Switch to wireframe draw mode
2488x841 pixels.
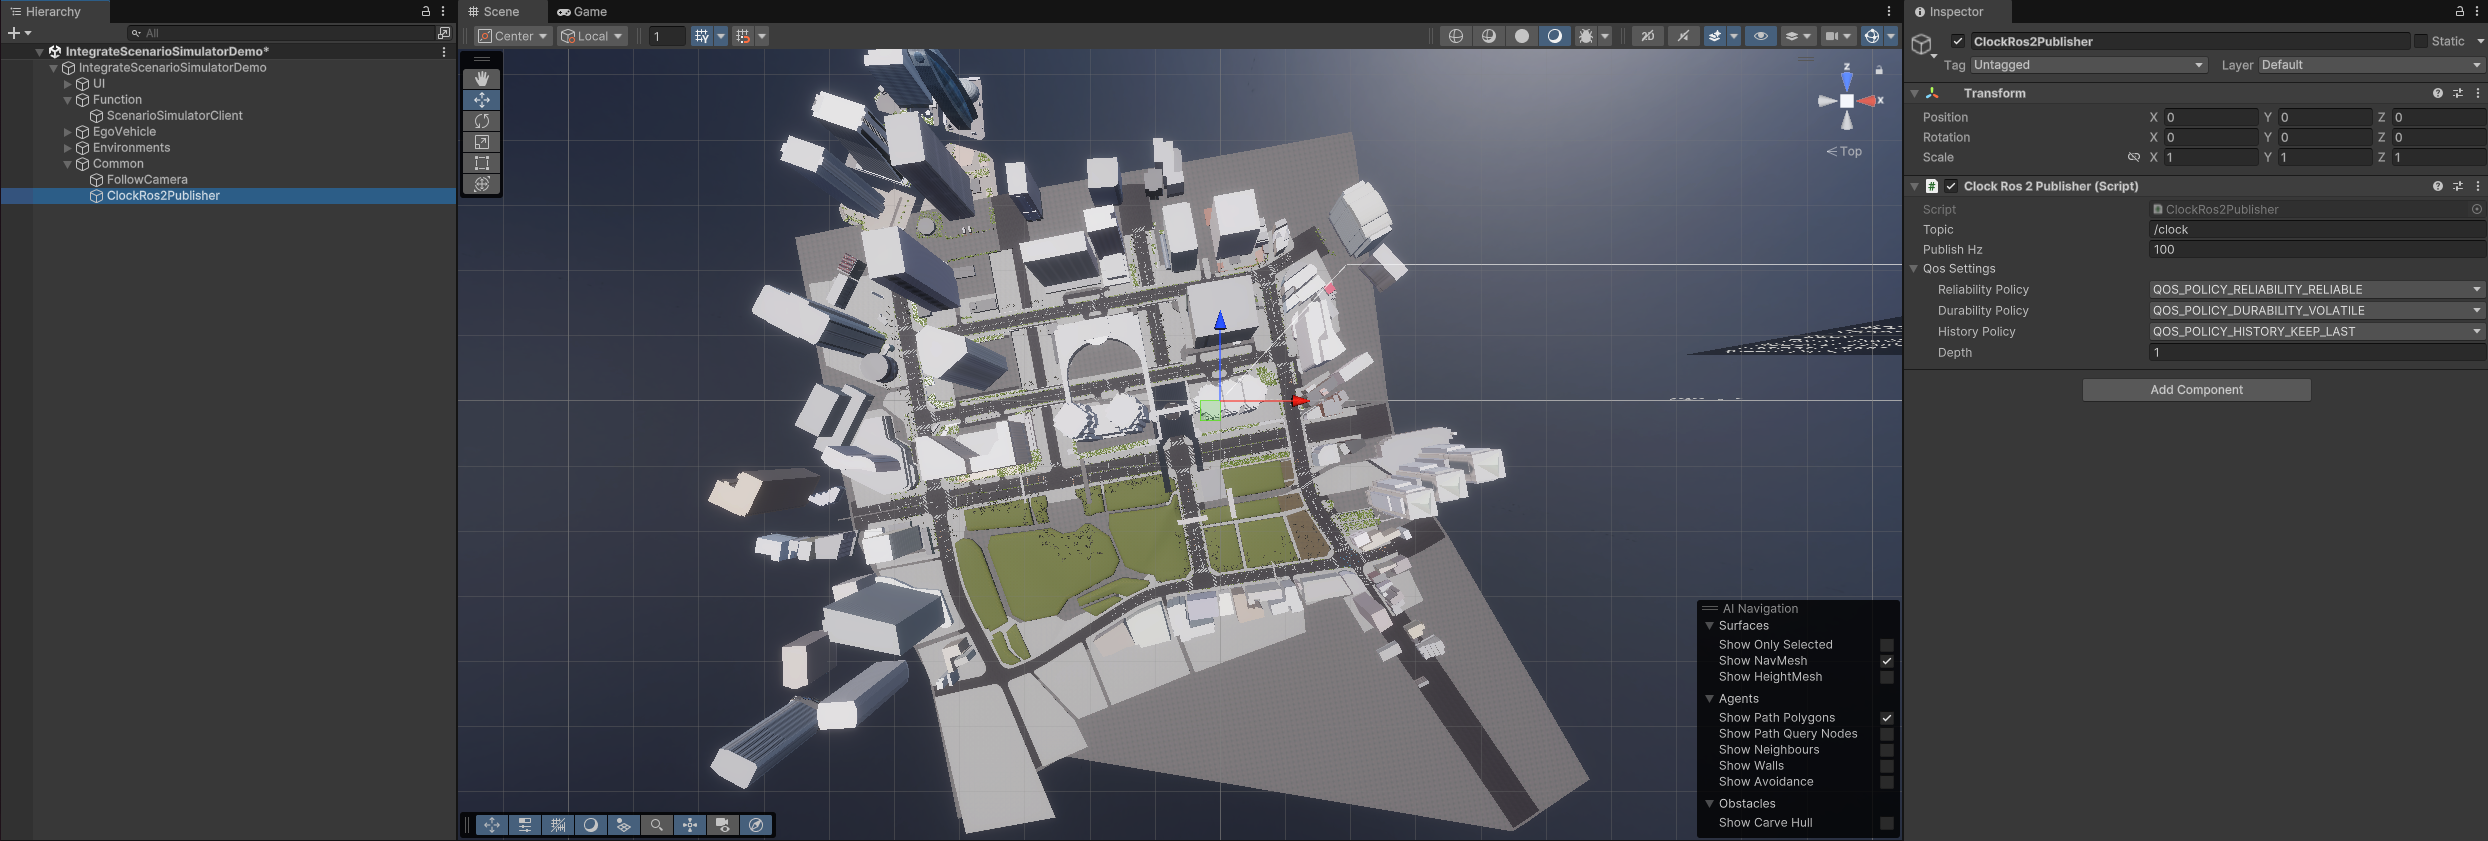[1456, 36]
